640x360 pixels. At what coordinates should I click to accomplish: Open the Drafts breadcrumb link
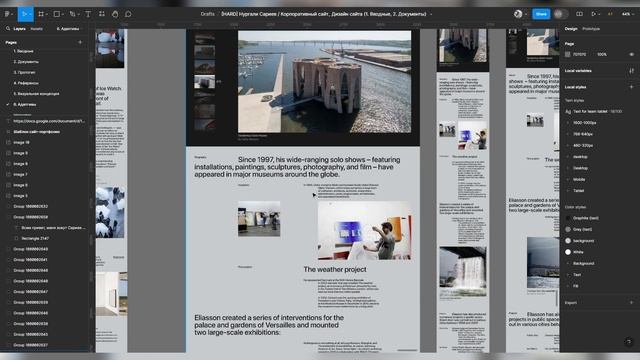pos(207,14)
